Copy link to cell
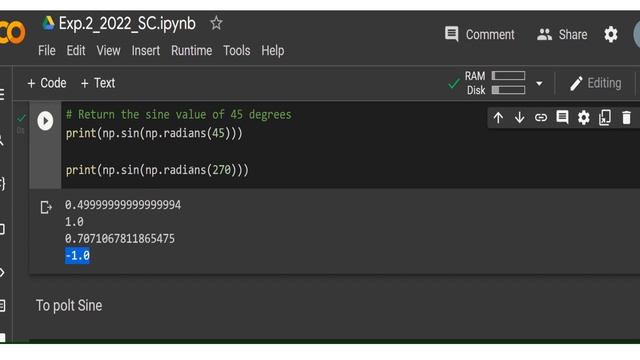The height and width of the screenshot is (360, 640). point(541,118)
